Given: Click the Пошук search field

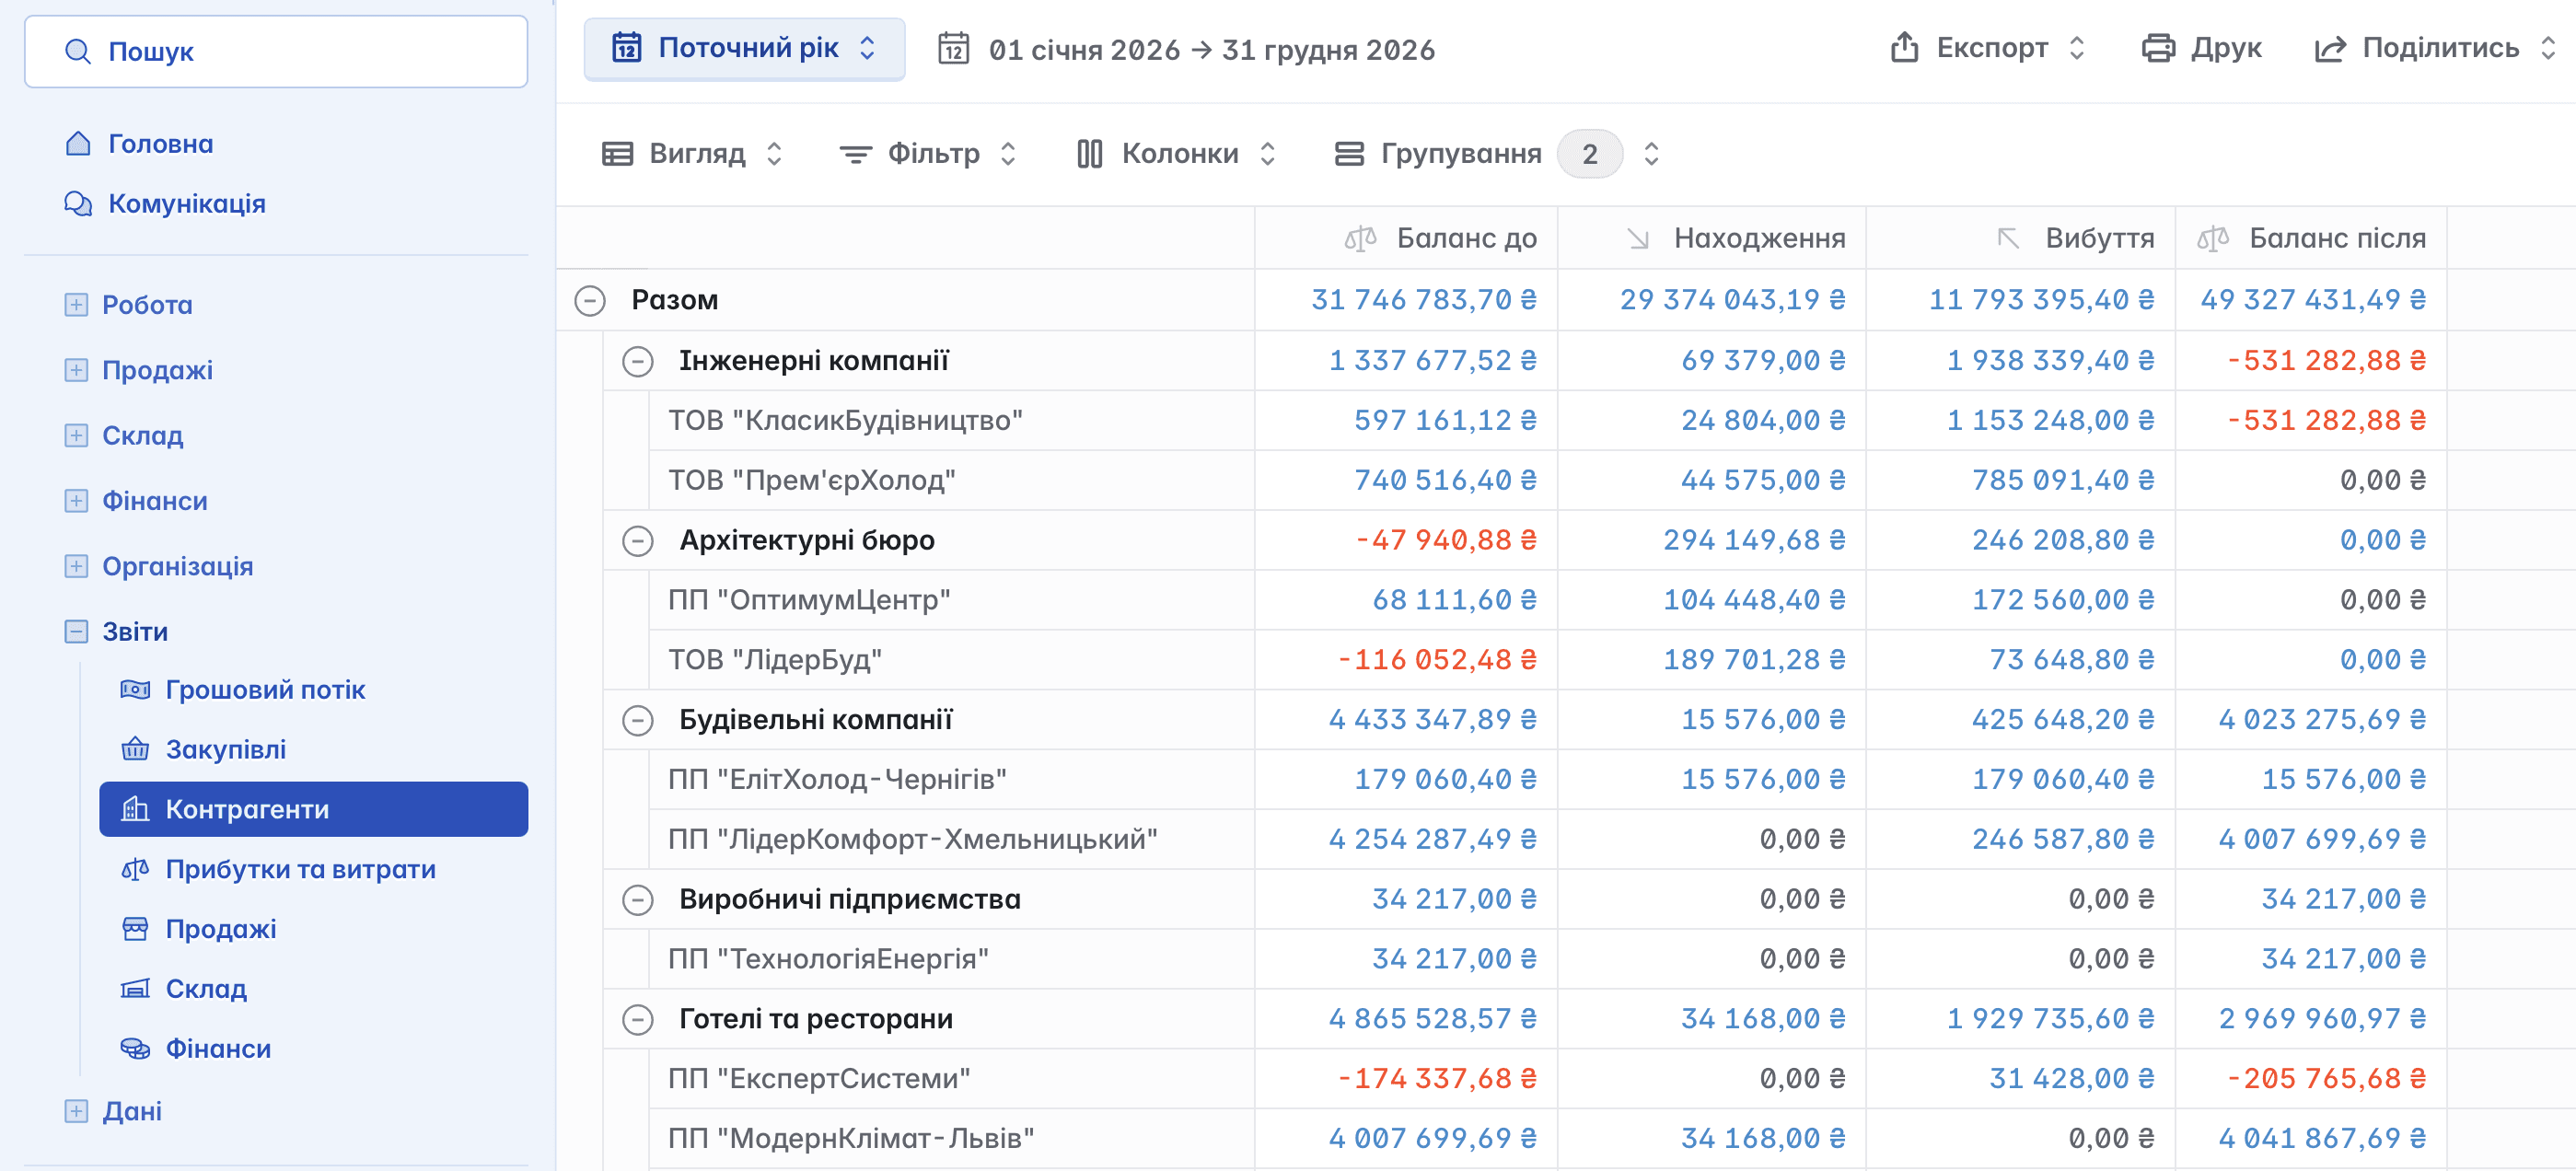Looking at the screenshot, I should click(x=276, y=51).
